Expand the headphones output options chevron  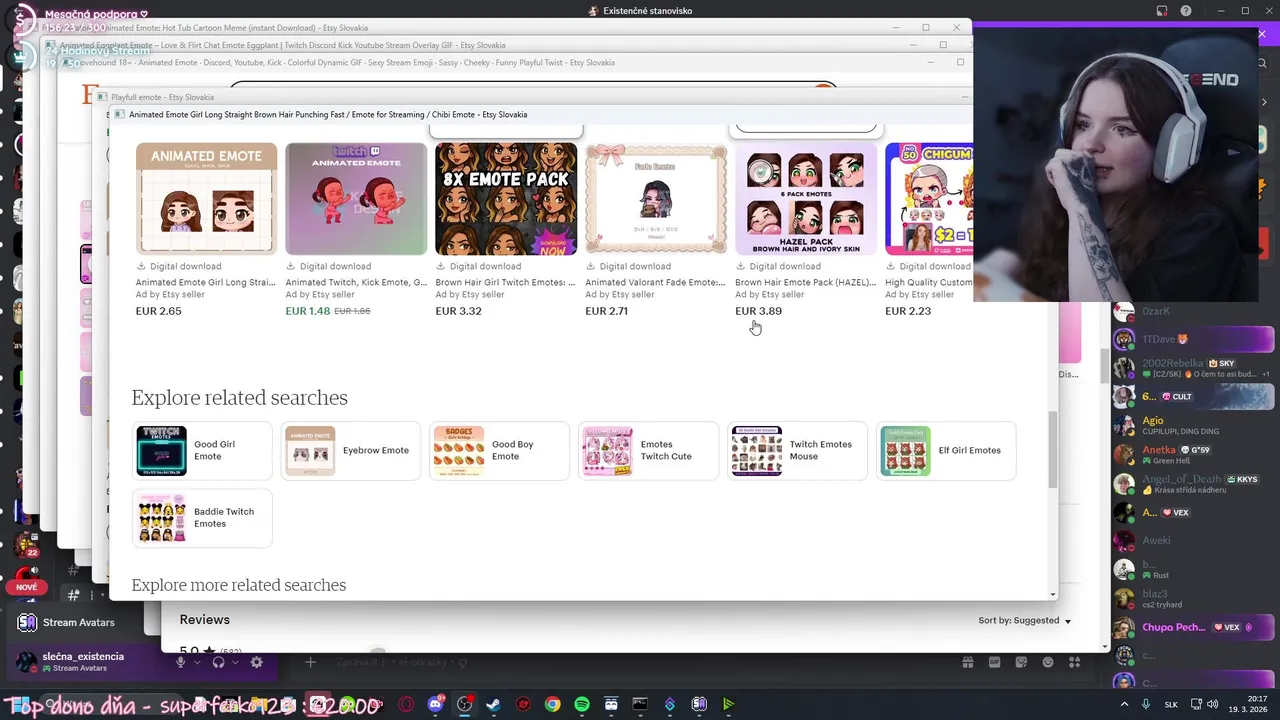pos(234,662)
